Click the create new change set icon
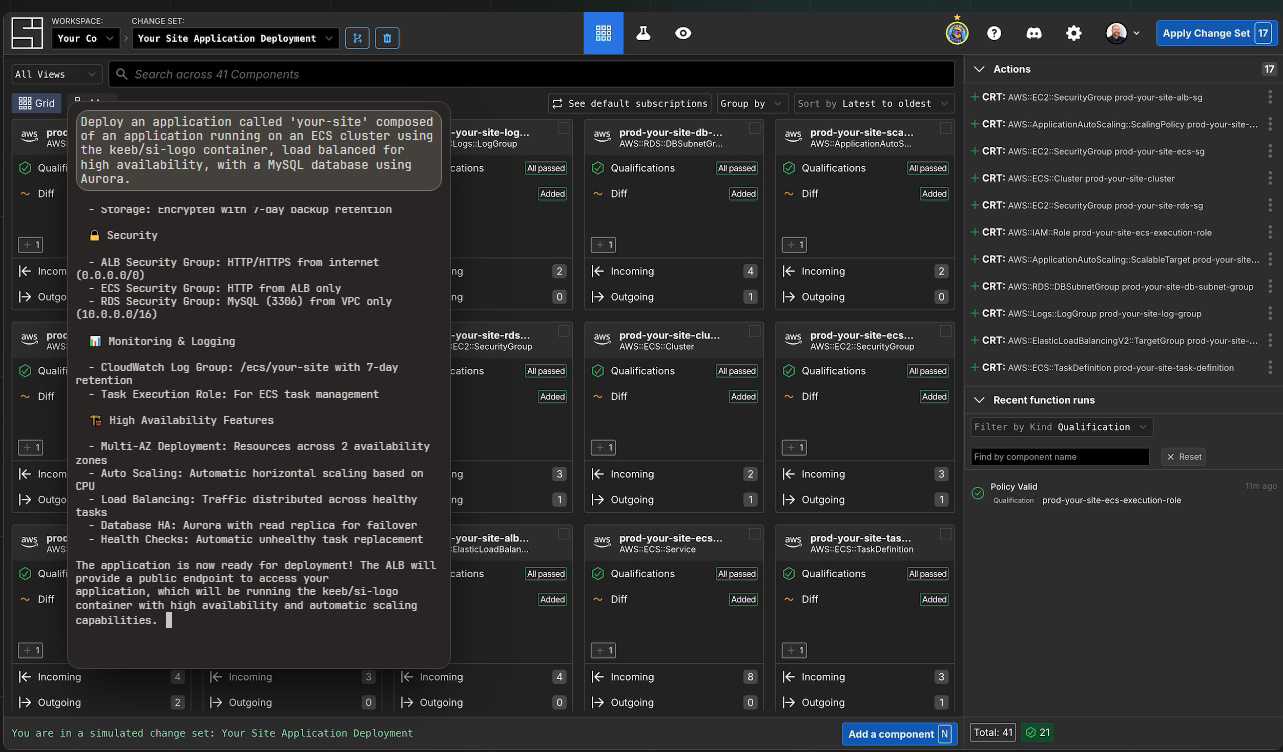The width and height of the screenshot is (1283, 752). [357, 38]
